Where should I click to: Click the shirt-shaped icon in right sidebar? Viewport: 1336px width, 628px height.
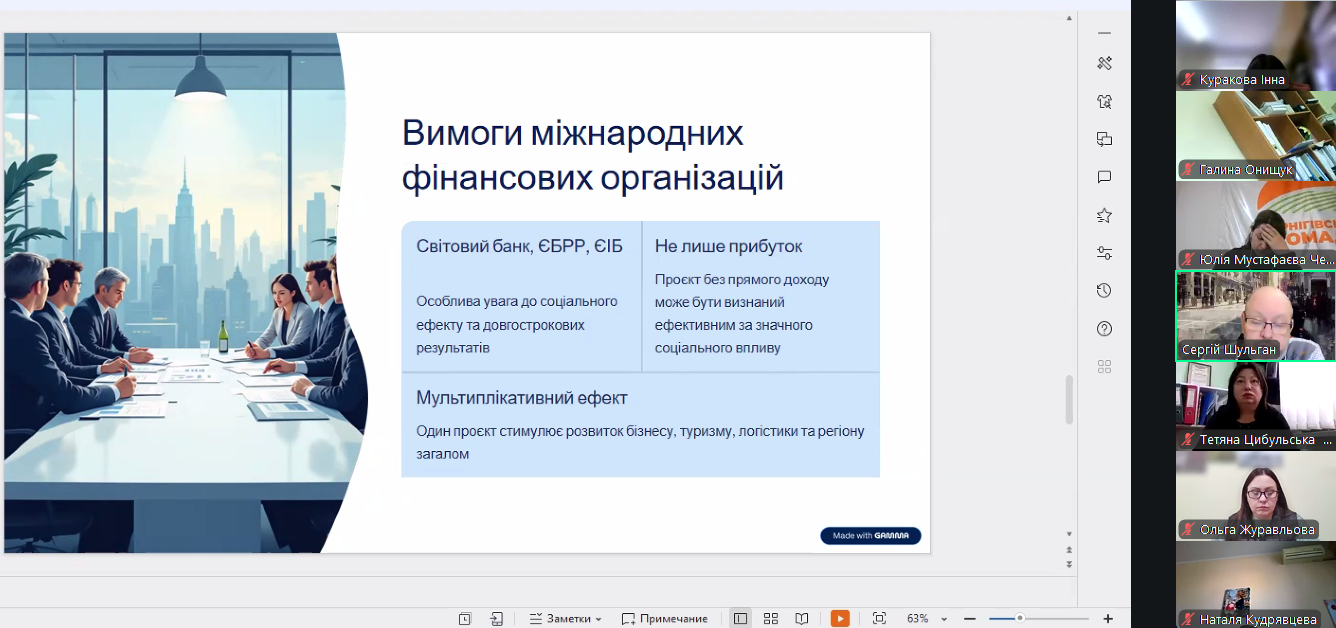(1104, 101)
